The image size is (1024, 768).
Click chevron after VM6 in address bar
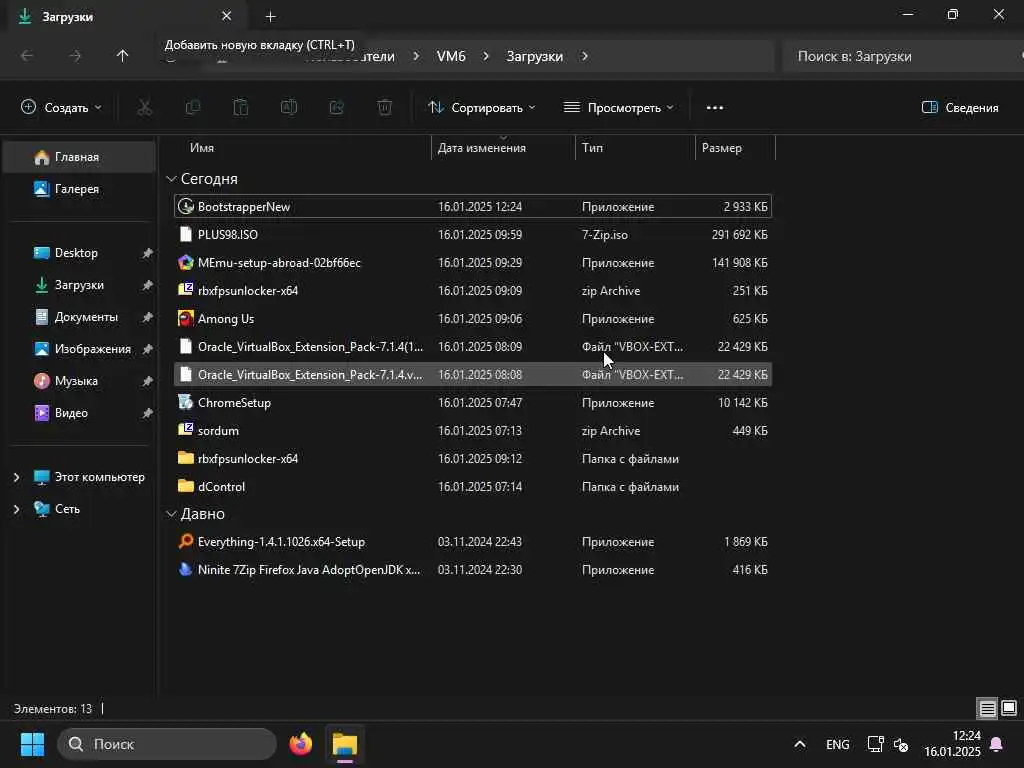[486, 56]
